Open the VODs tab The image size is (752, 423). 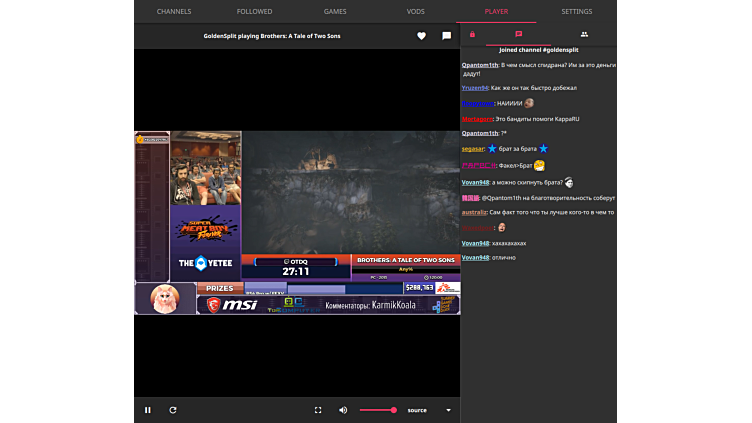click(x=415, y=11)
